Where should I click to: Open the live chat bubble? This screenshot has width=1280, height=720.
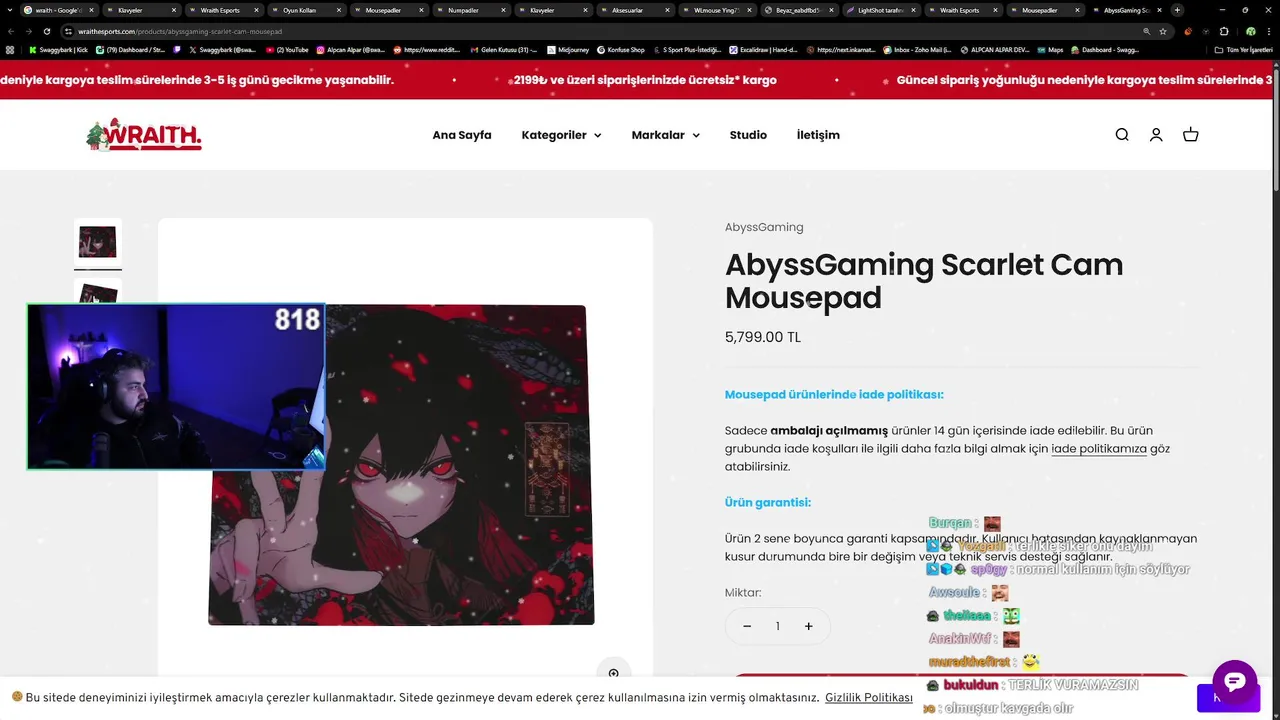click(1235, 682)
